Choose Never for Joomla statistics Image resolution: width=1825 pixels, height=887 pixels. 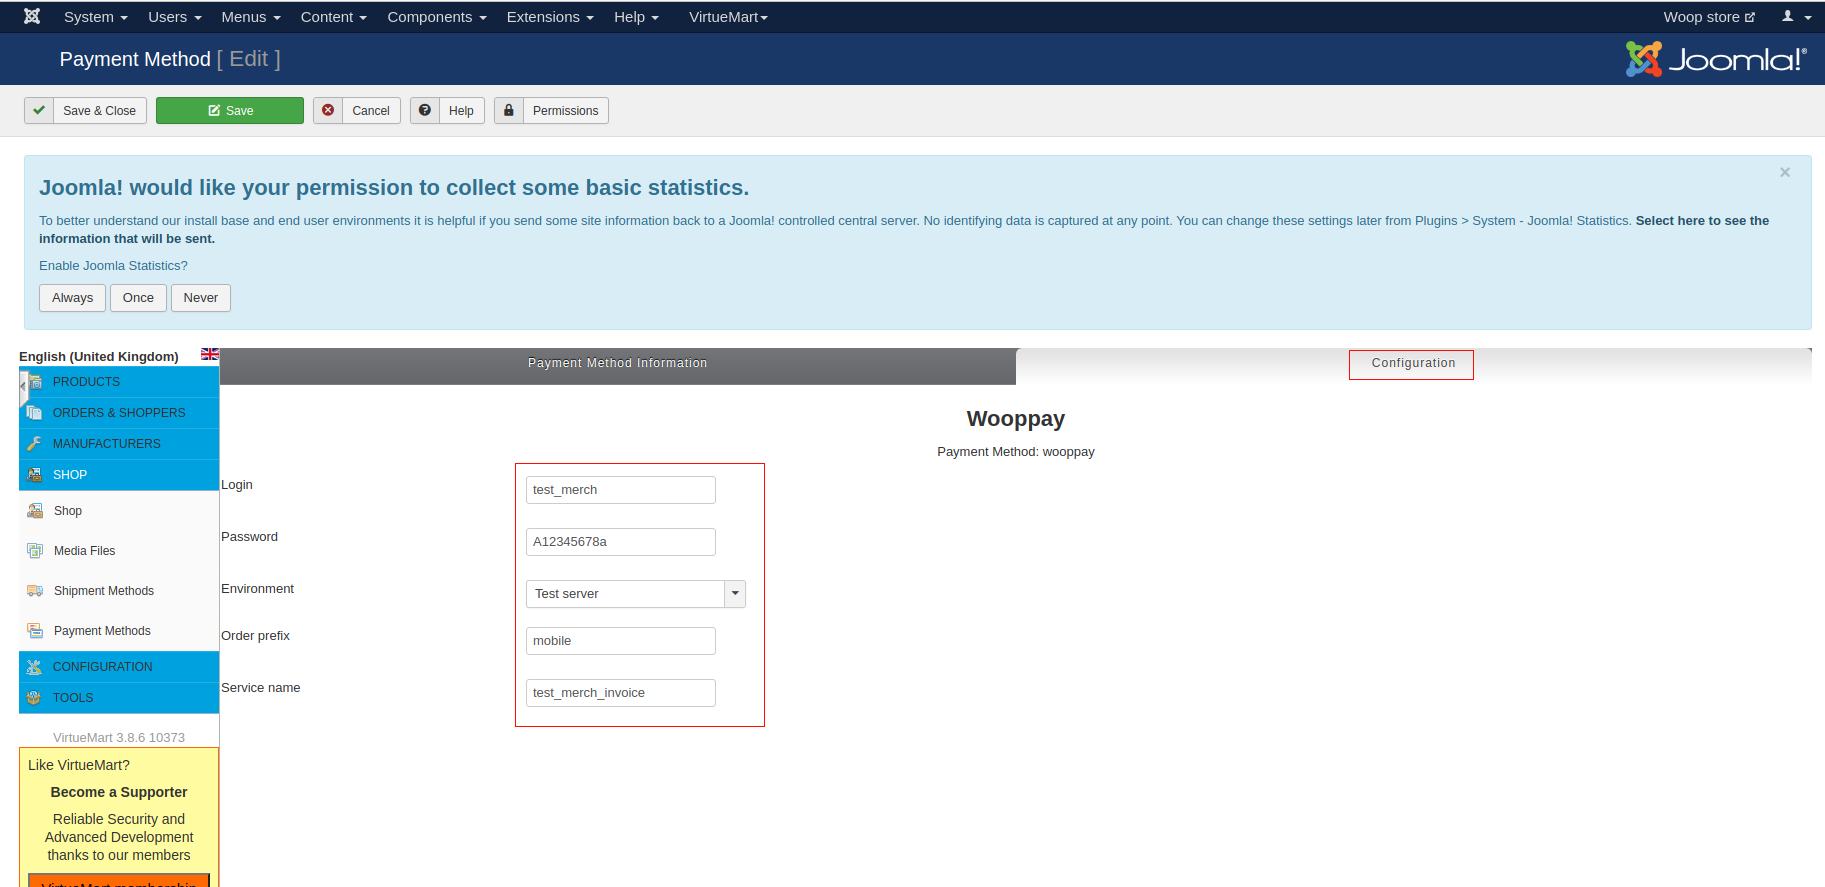click(201, 298)
